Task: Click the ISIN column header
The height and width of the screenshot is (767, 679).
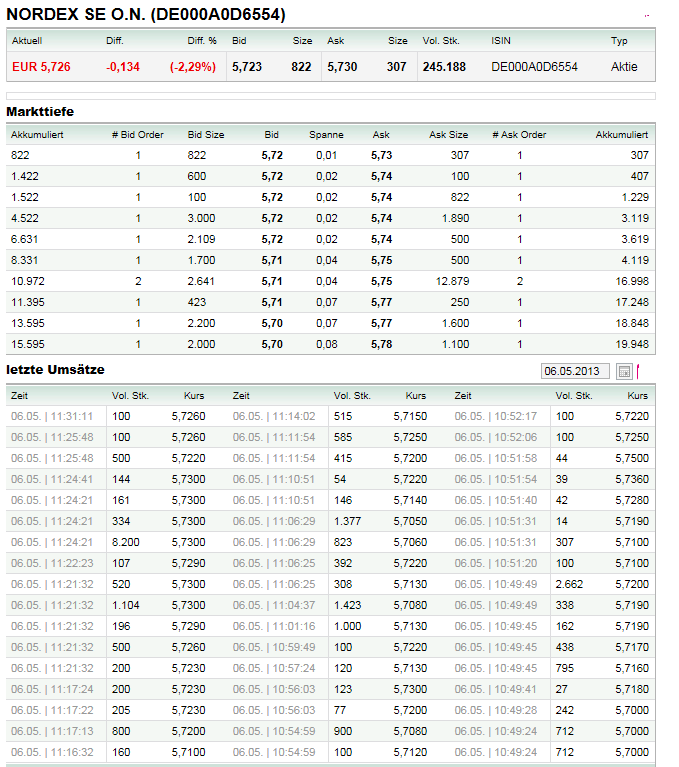Action: point(501,41)
